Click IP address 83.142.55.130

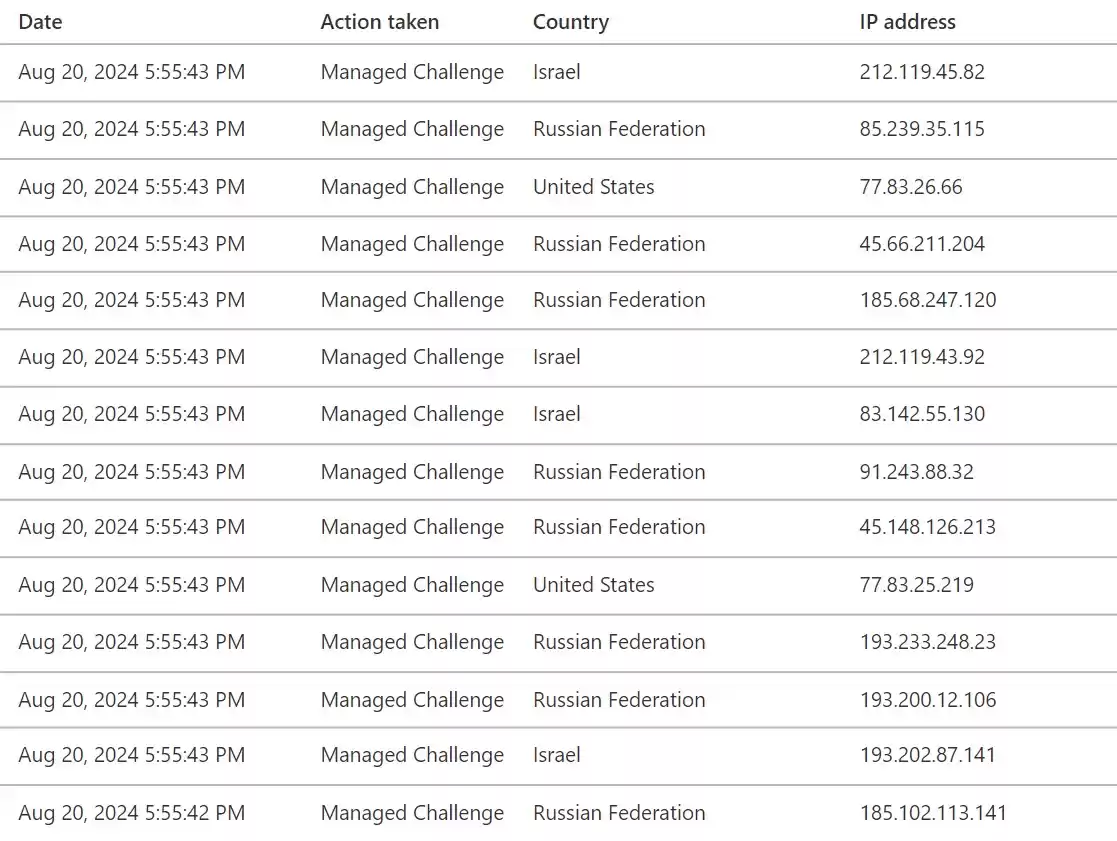(922, 414)
